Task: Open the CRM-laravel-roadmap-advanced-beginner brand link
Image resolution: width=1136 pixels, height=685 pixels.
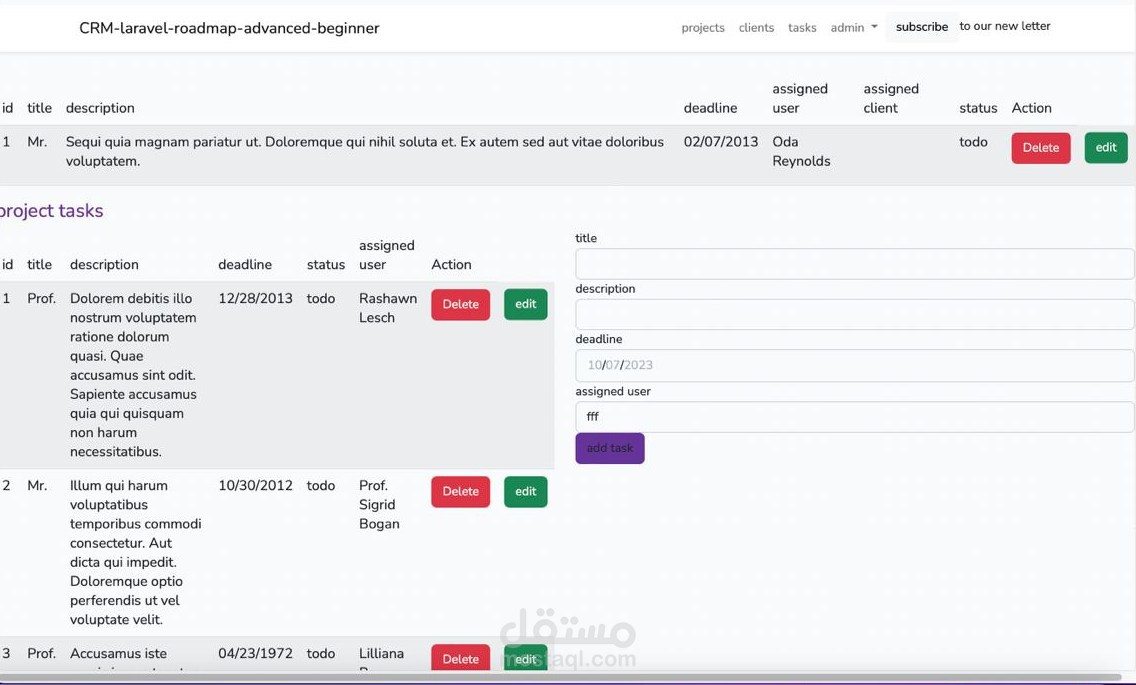Action: click(x=229, y=28)
